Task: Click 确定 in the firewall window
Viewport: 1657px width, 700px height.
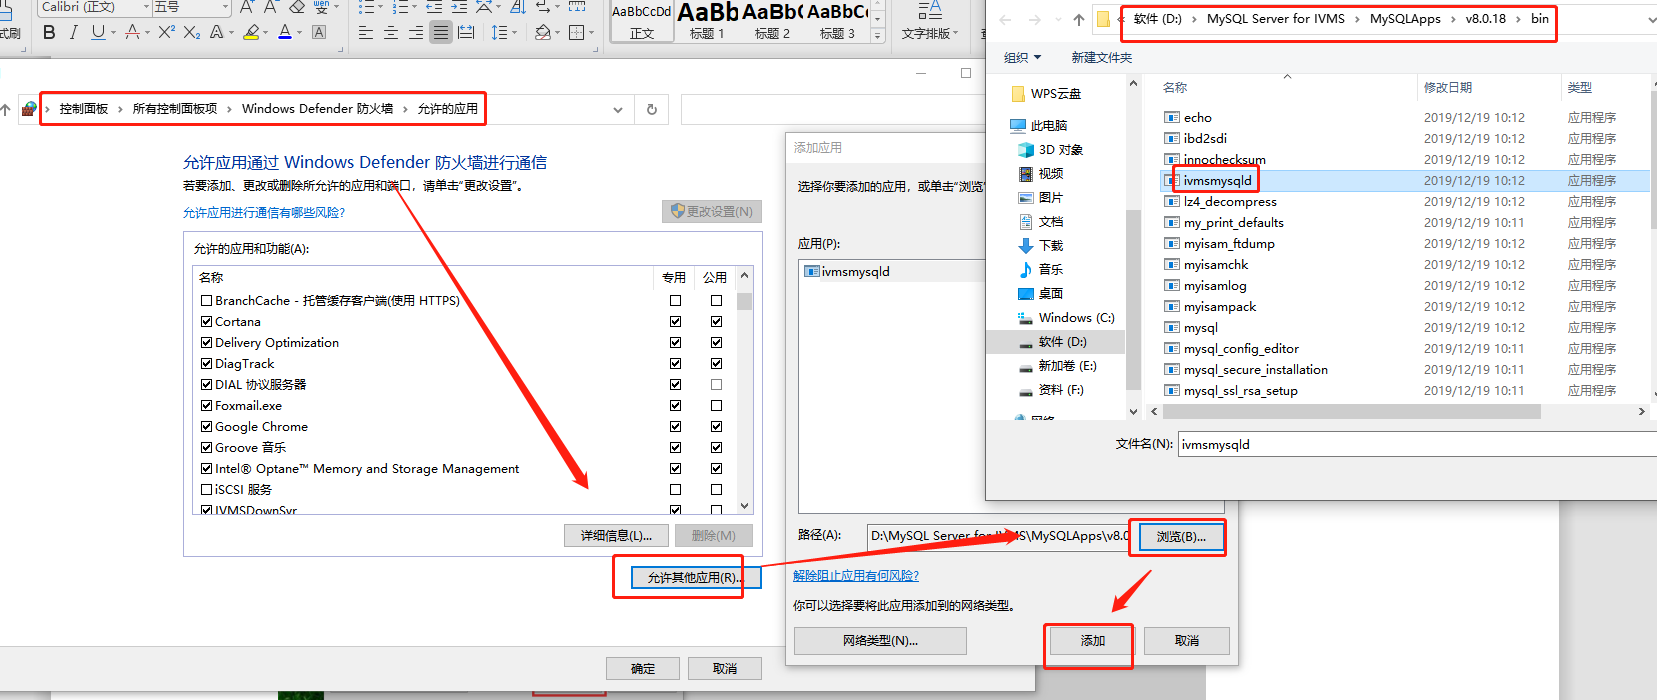Action: [643, 669]
